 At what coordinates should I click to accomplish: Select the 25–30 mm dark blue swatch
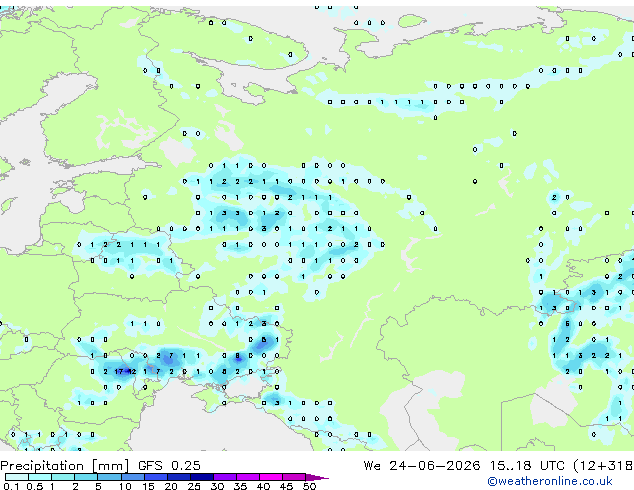tap(202, 477)
